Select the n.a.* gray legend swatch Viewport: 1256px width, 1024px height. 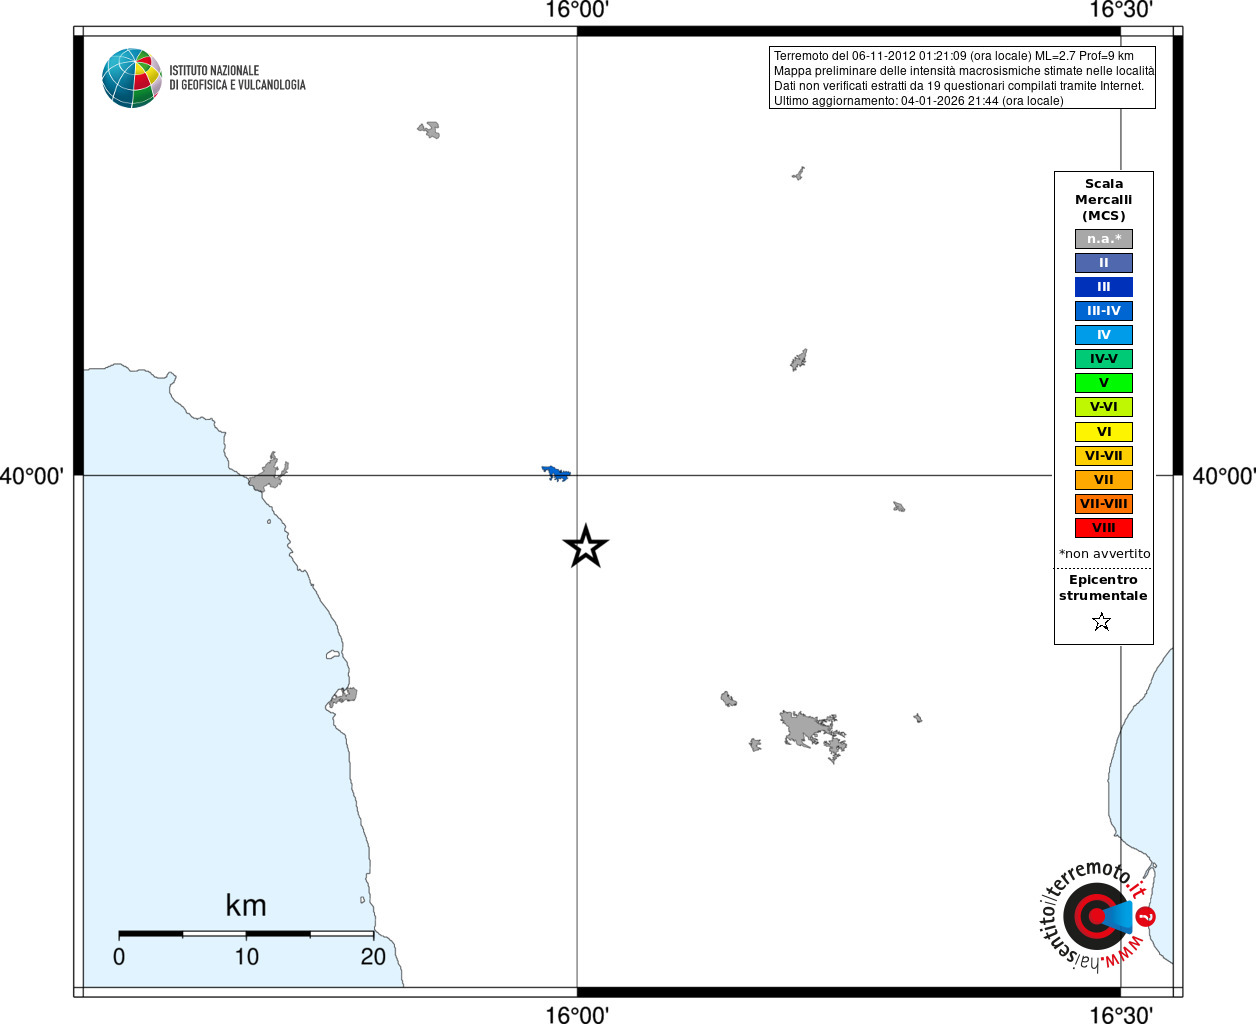click(x=1104, y=239)
